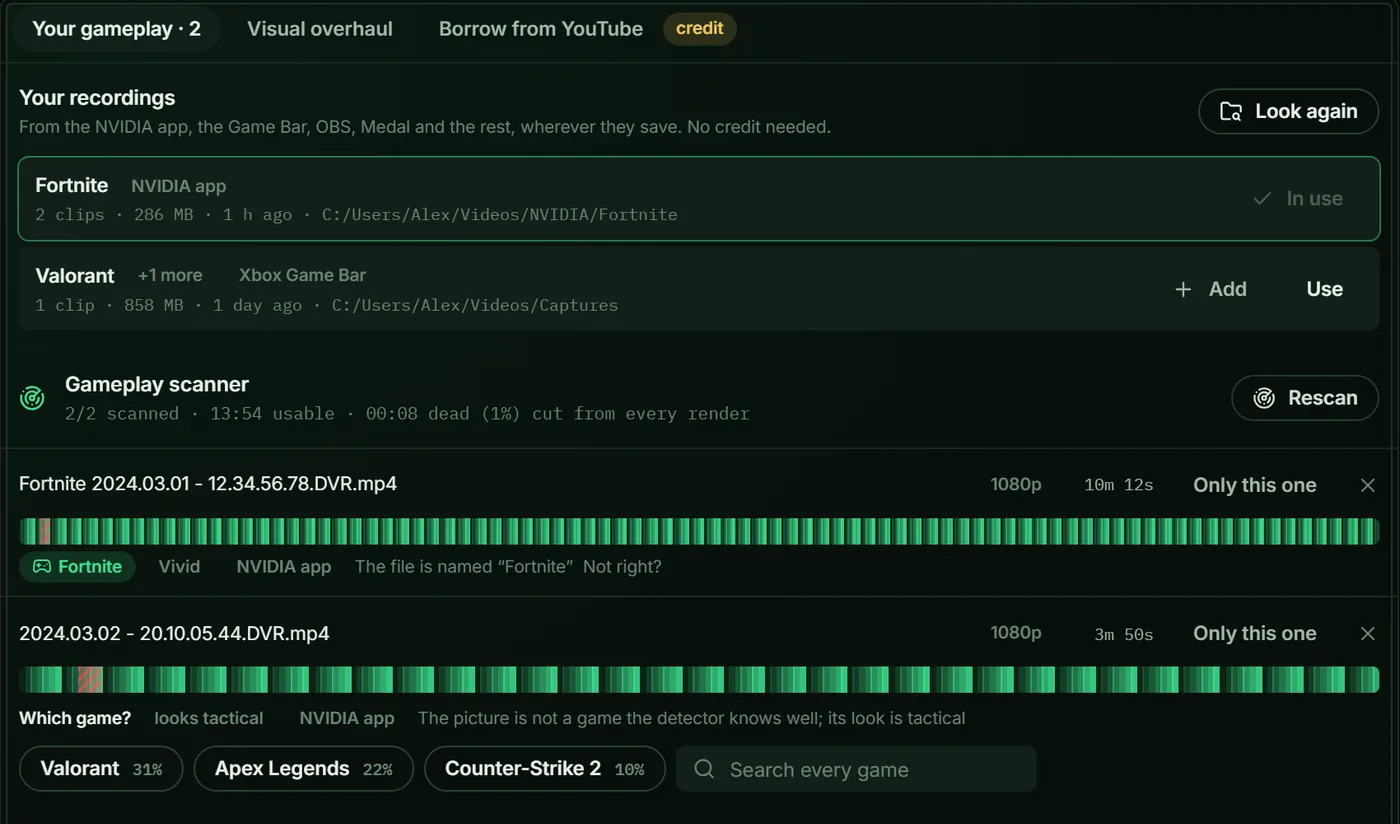
Task: Choose Apex Legends 22% suggestion
Action: [303, 769]
